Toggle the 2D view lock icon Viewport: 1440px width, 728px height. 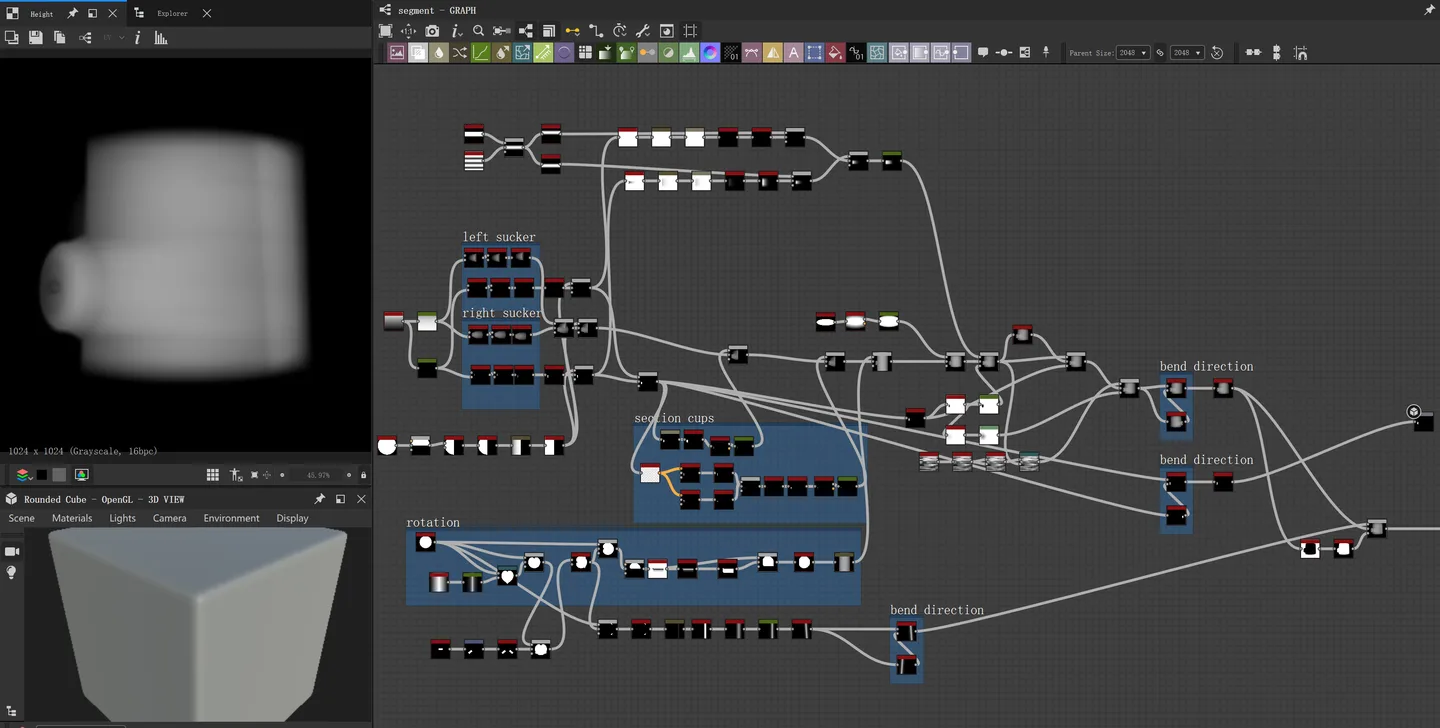pos(363,475)
